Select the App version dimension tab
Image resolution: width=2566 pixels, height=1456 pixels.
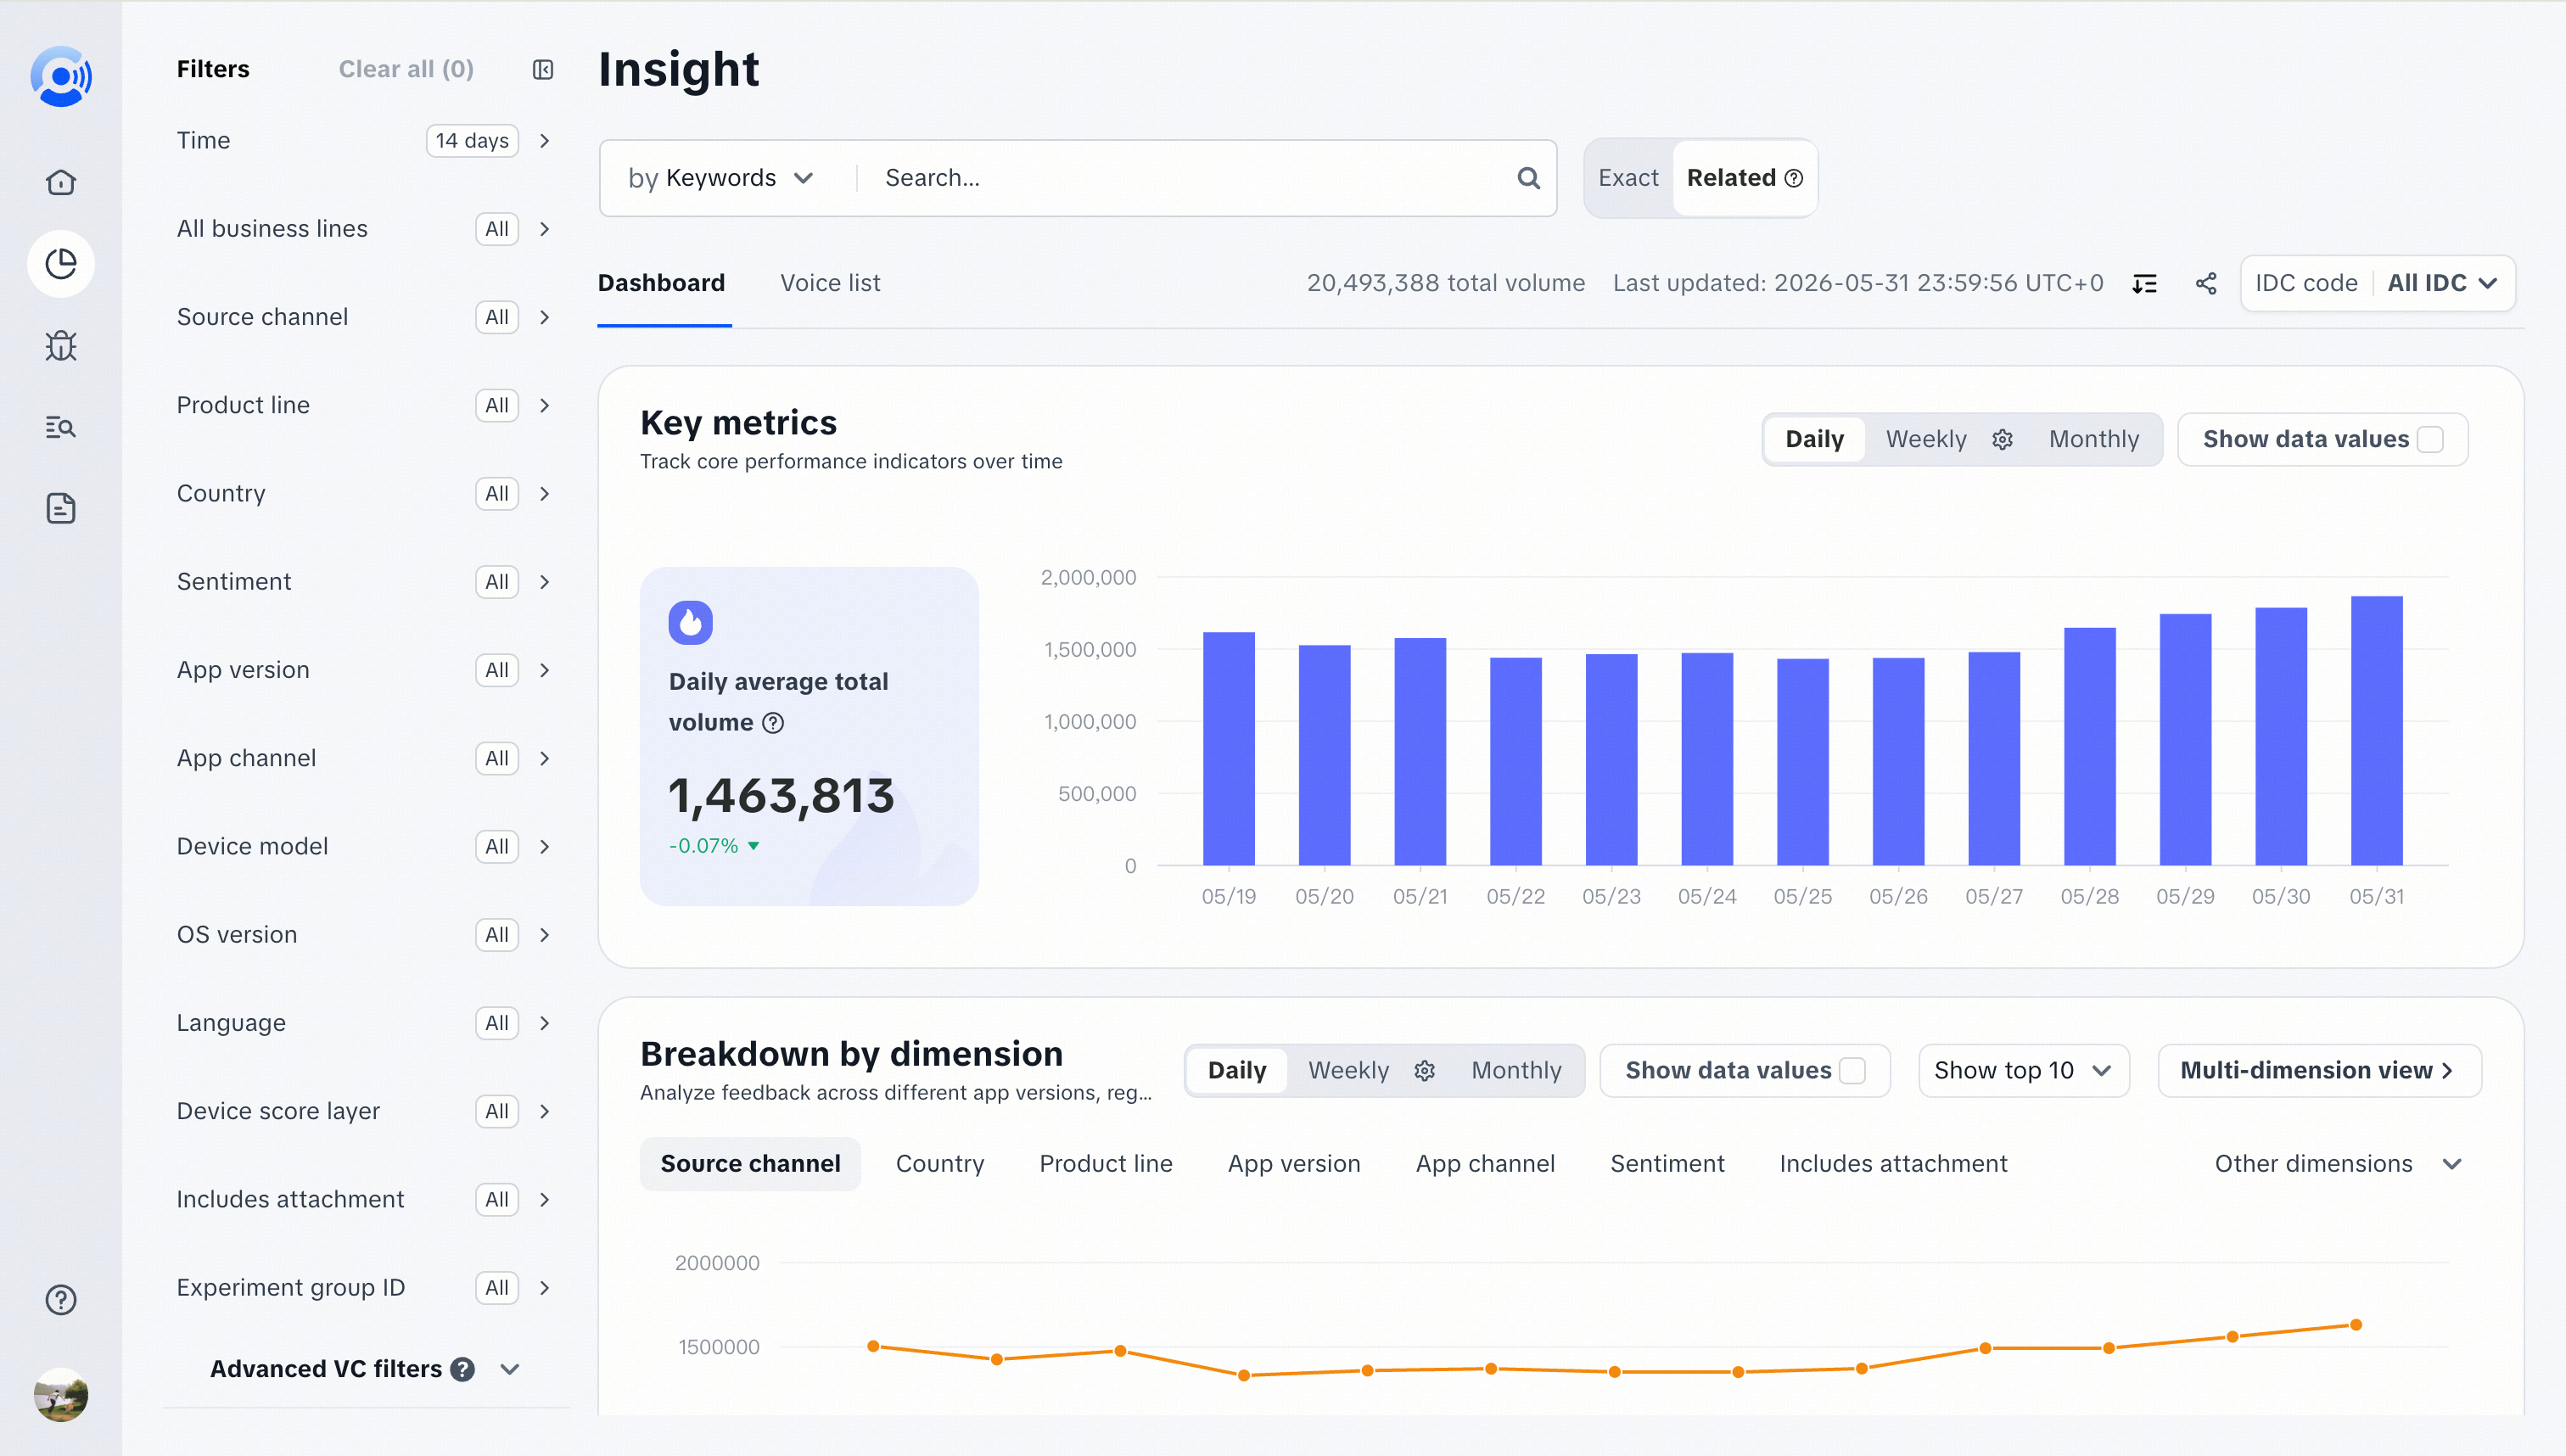click(1293, 1164)
